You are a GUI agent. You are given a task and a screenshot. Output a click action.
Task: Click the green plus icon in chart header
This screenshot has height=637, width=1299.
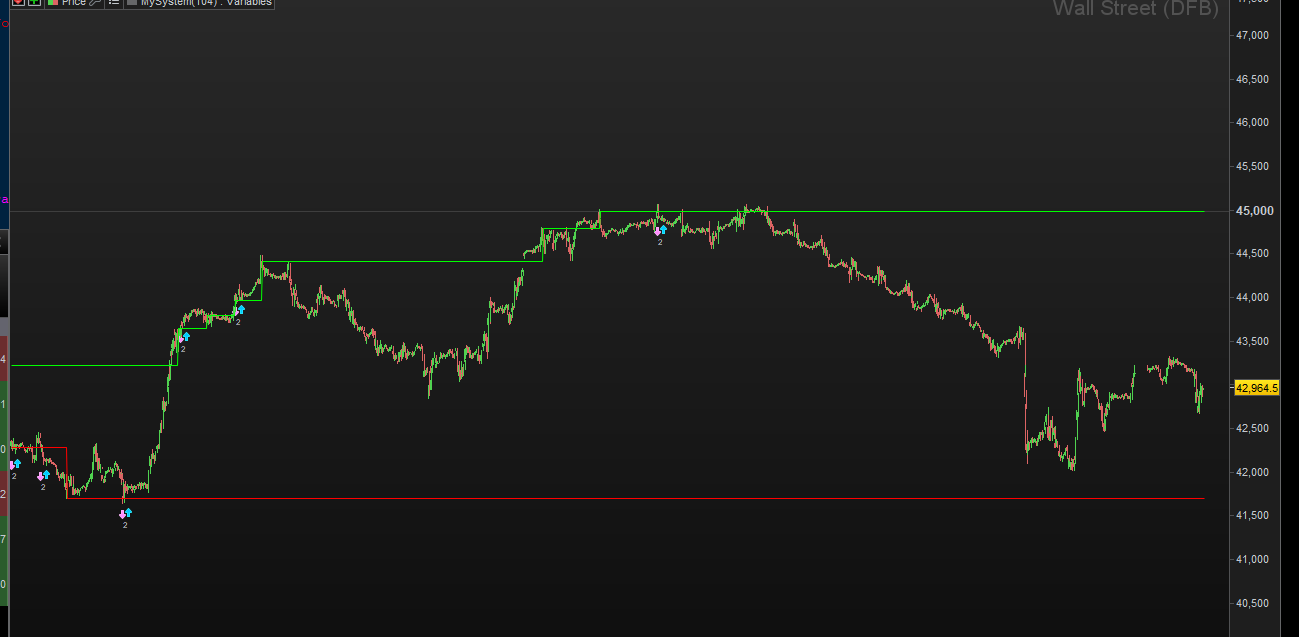(34, 3)
